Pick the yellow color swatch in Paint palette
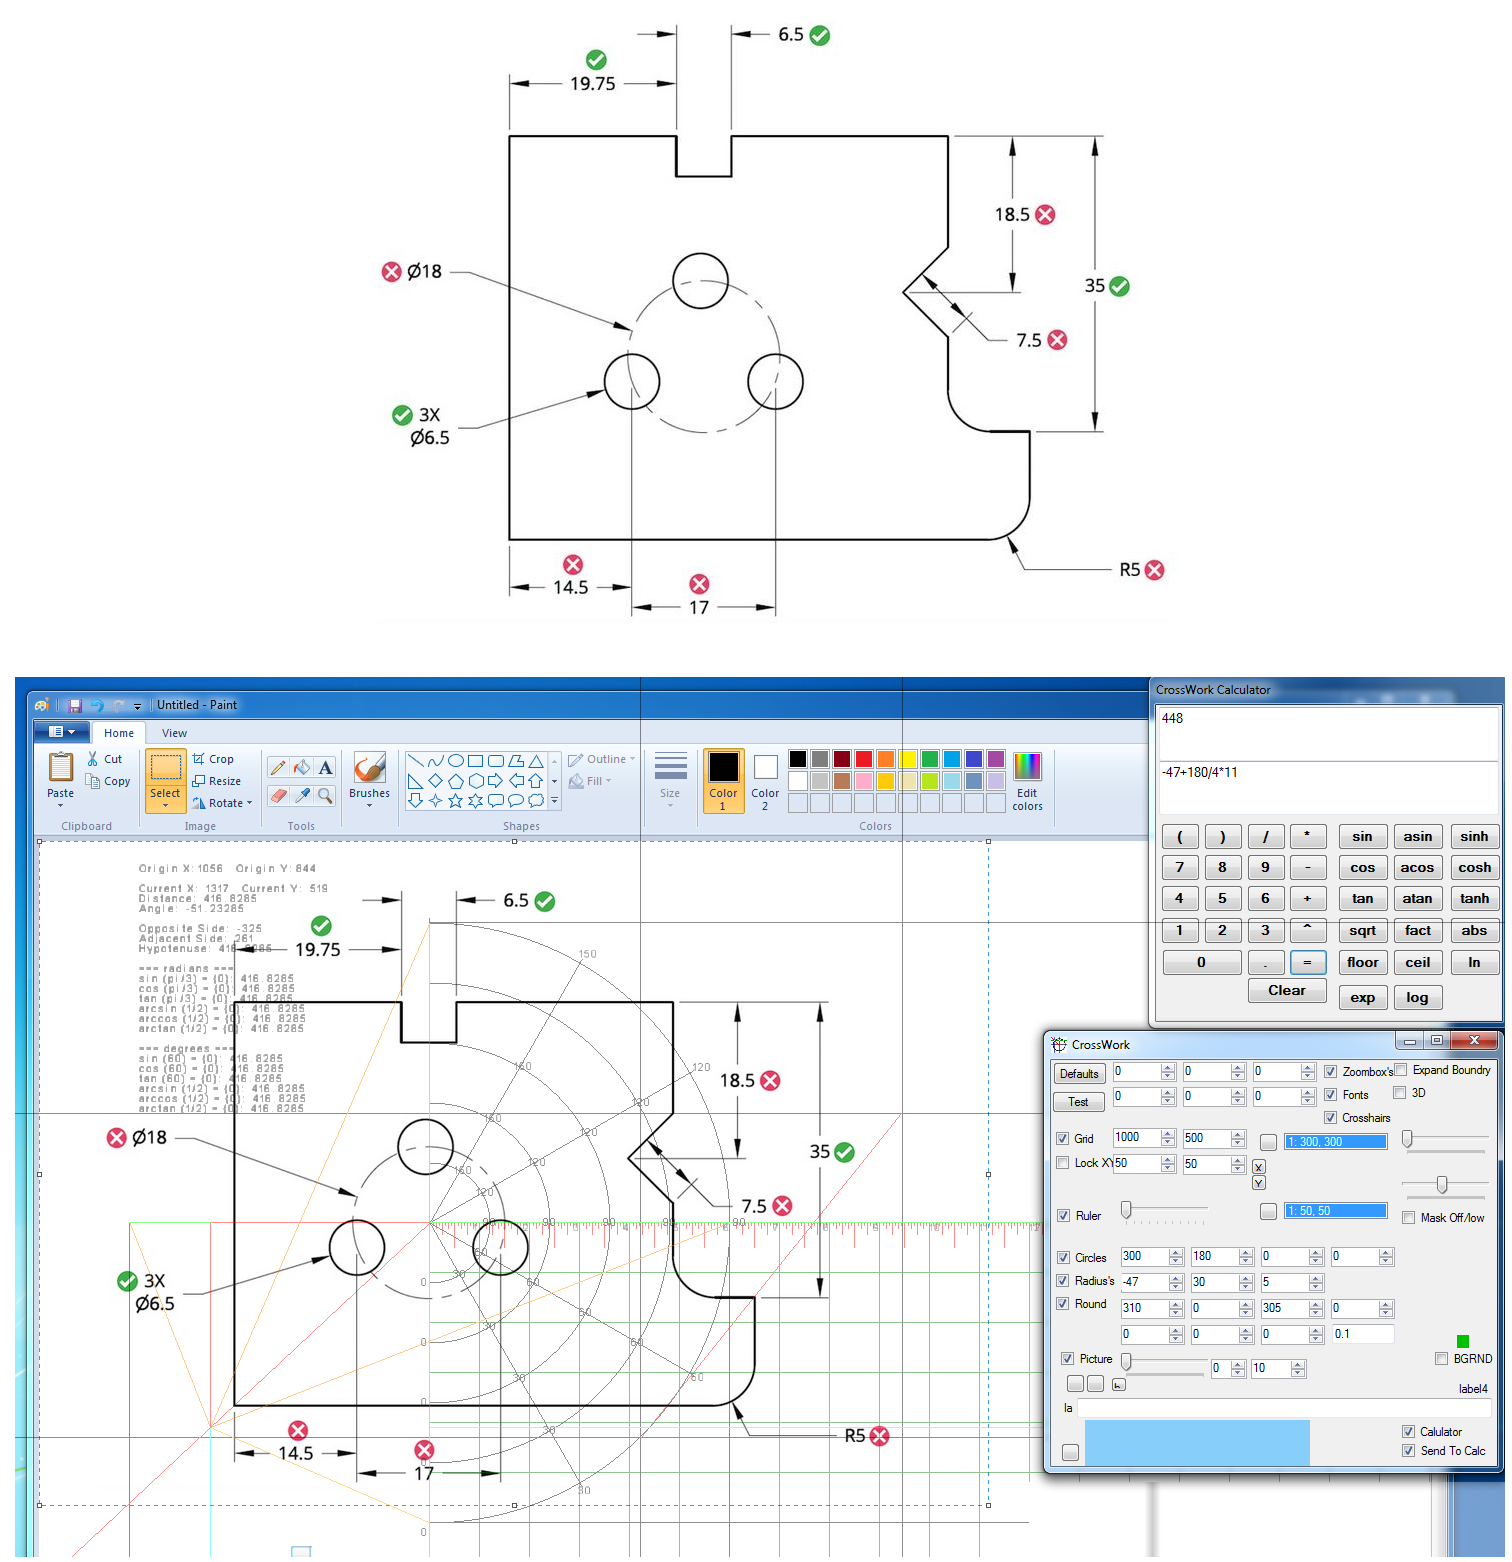The height and width of the screenshot is (1562, 1512). coord(908,759)
